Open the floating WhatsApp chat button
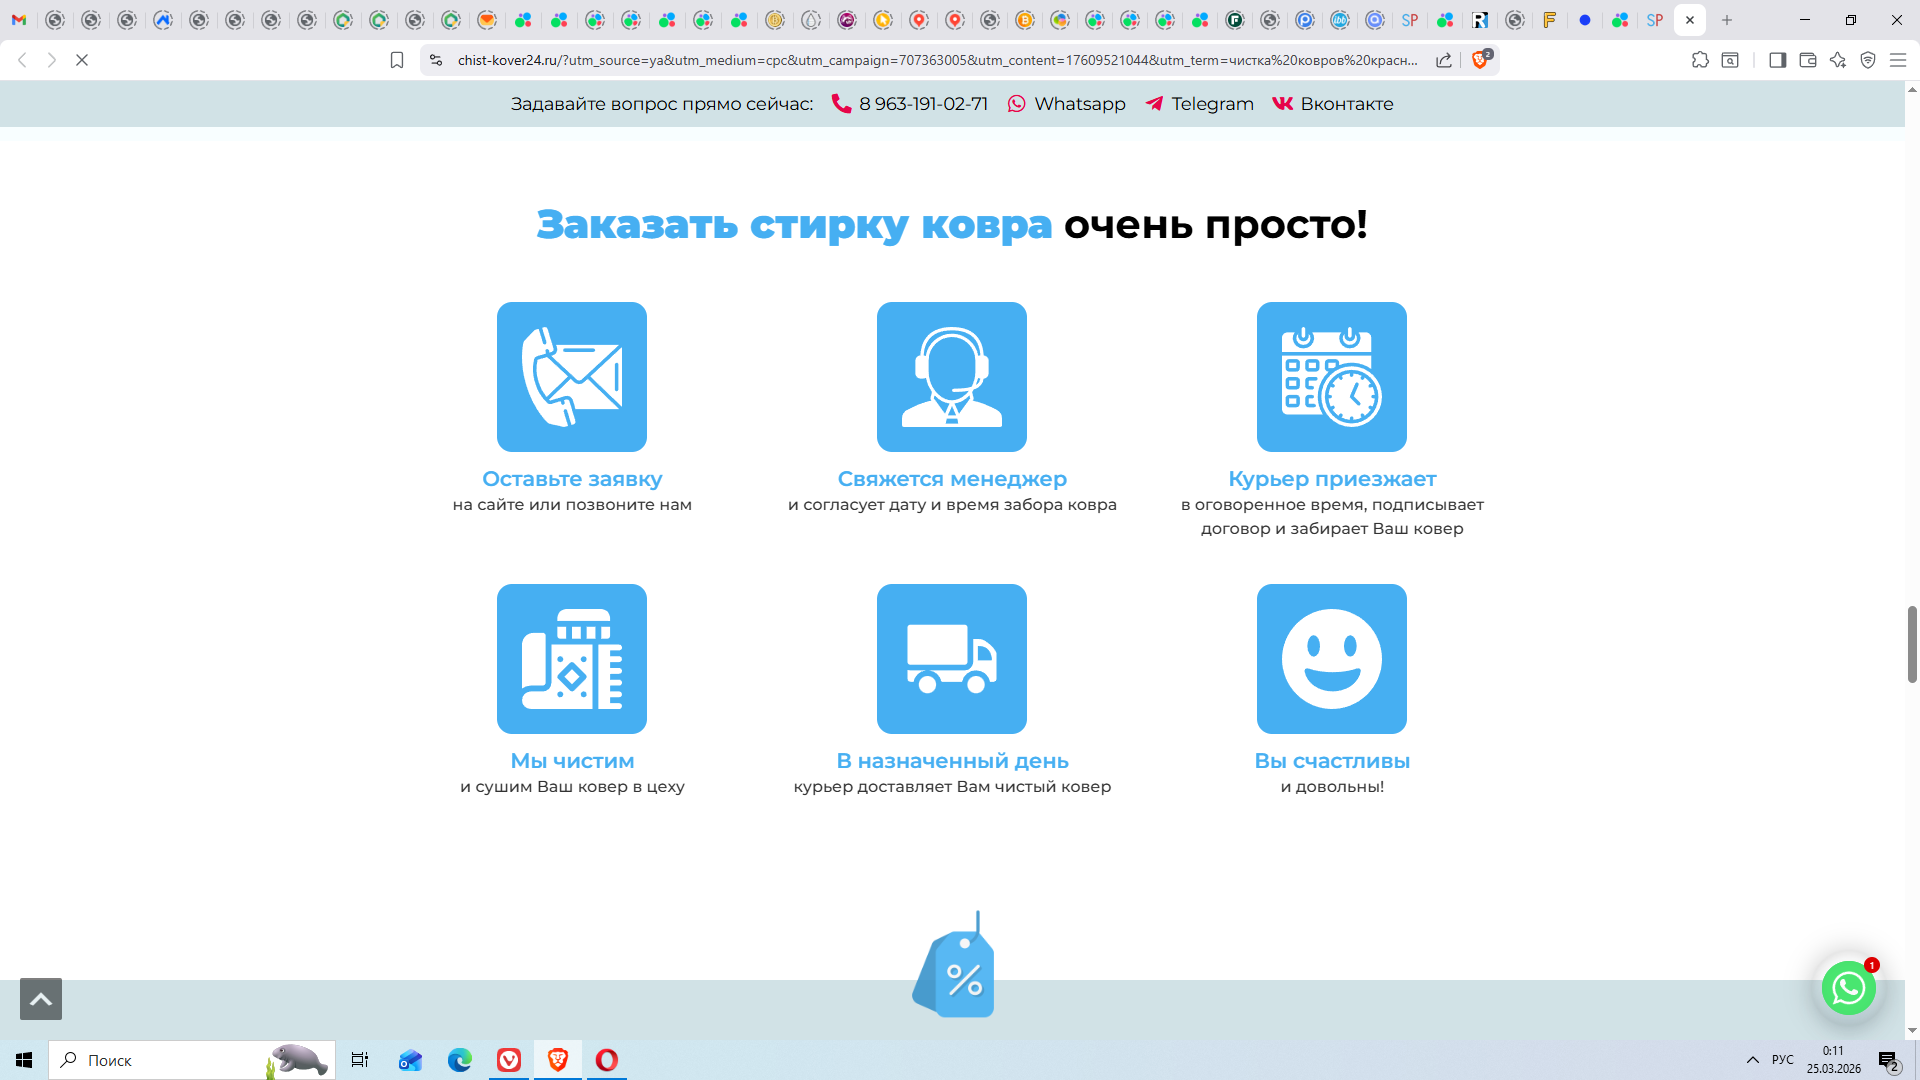Viewport: 1920px width, 1080px height. [x=1848, y=988]
